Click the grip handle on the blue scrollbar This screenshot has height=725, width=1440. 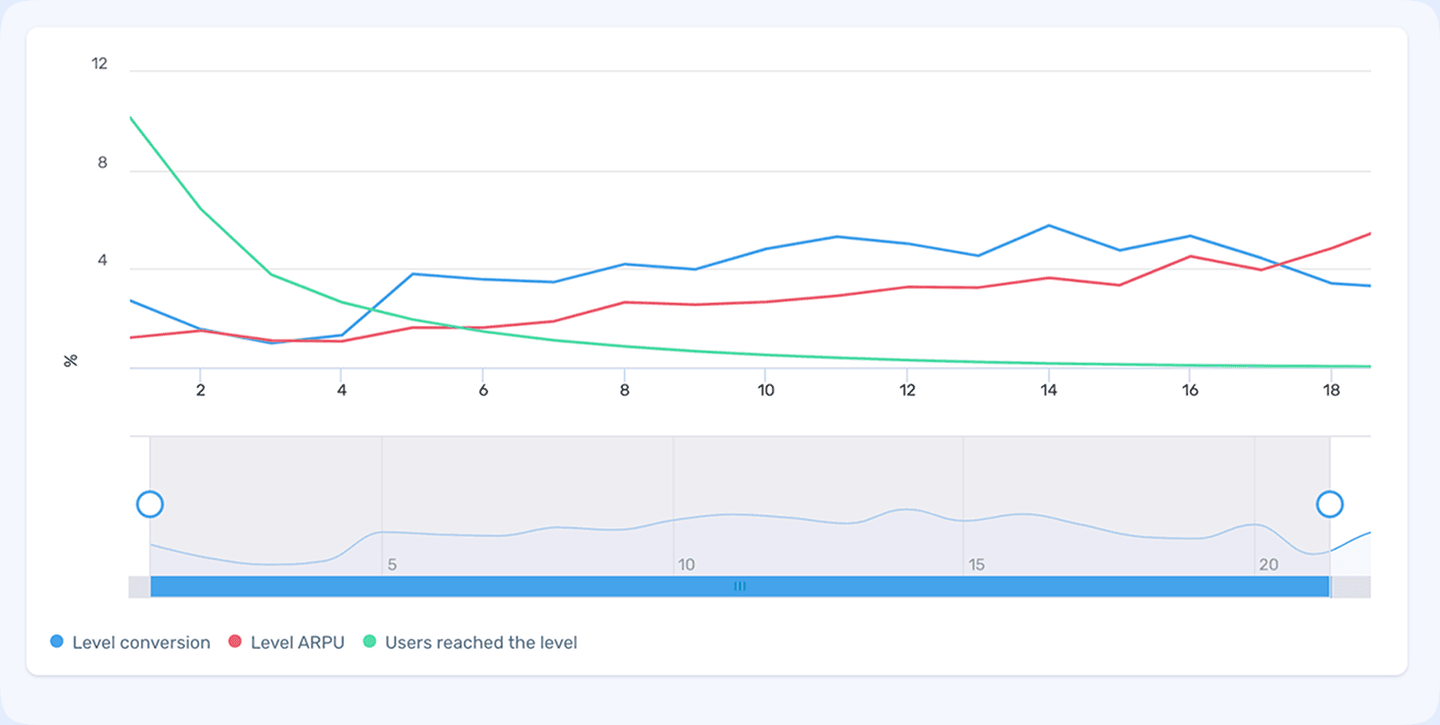(740, 586)
